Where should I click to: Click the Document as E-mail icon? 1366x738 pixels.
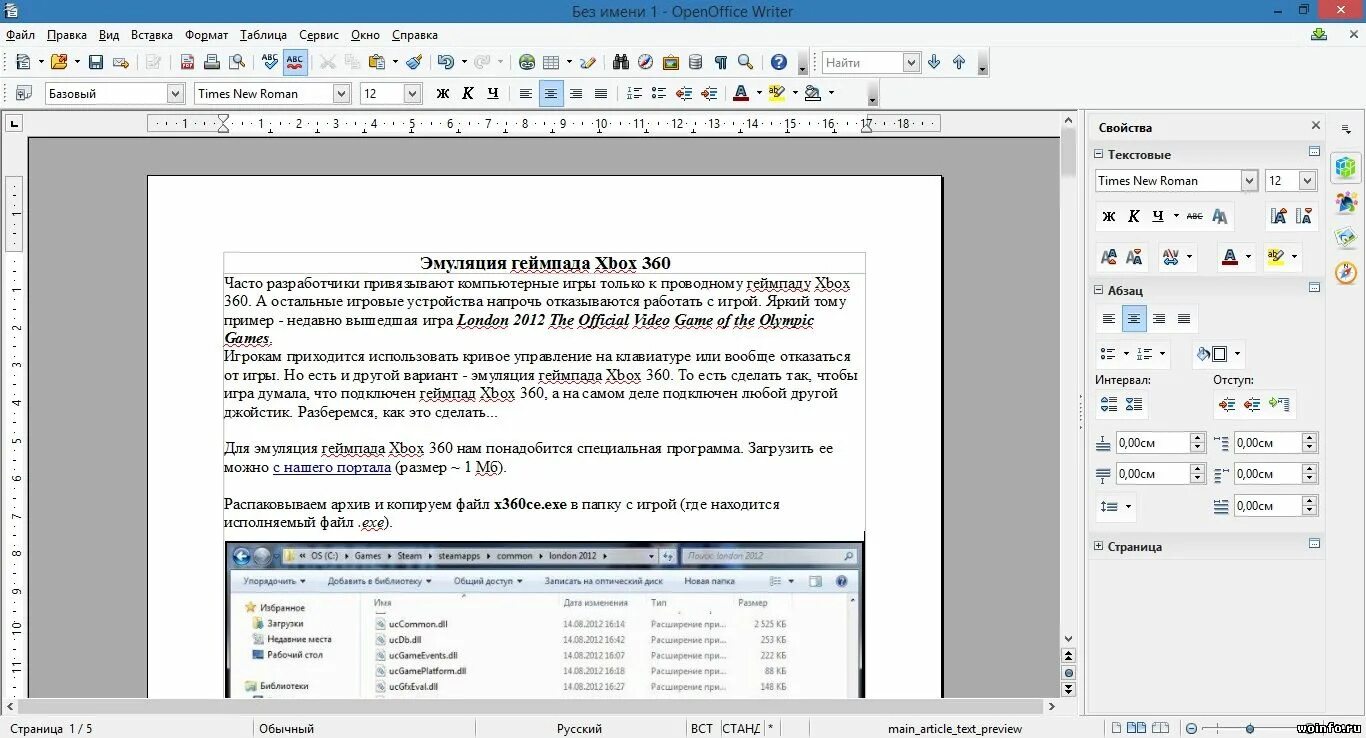click(121, 62)
